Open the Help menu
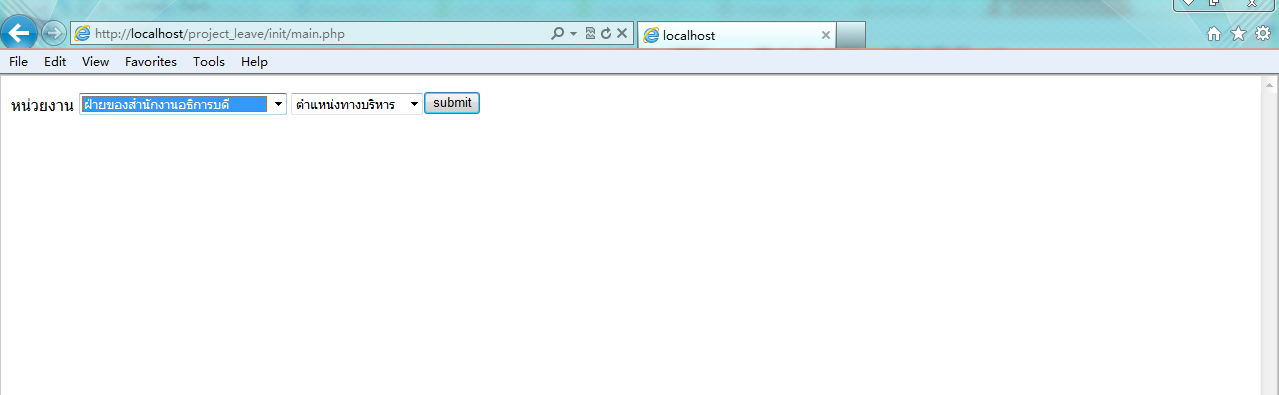 (254, 62)
